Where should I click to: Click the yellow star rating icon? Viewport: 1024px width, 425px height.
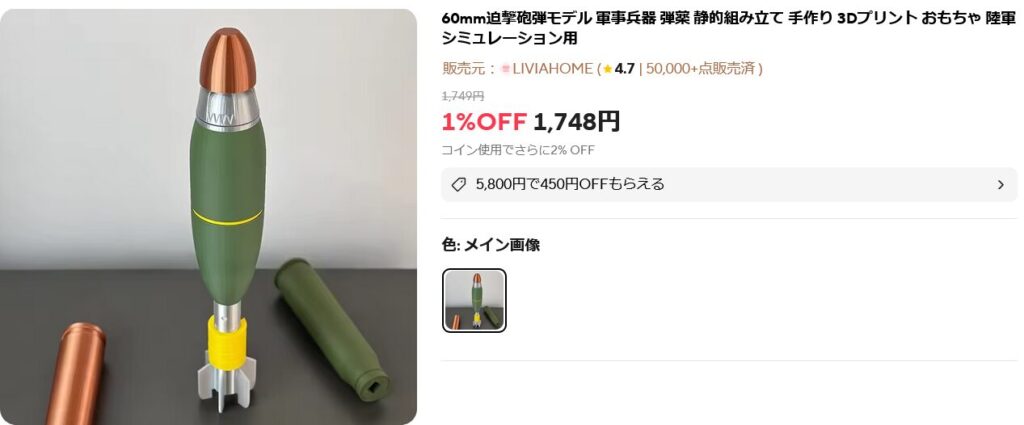(608, 69)
